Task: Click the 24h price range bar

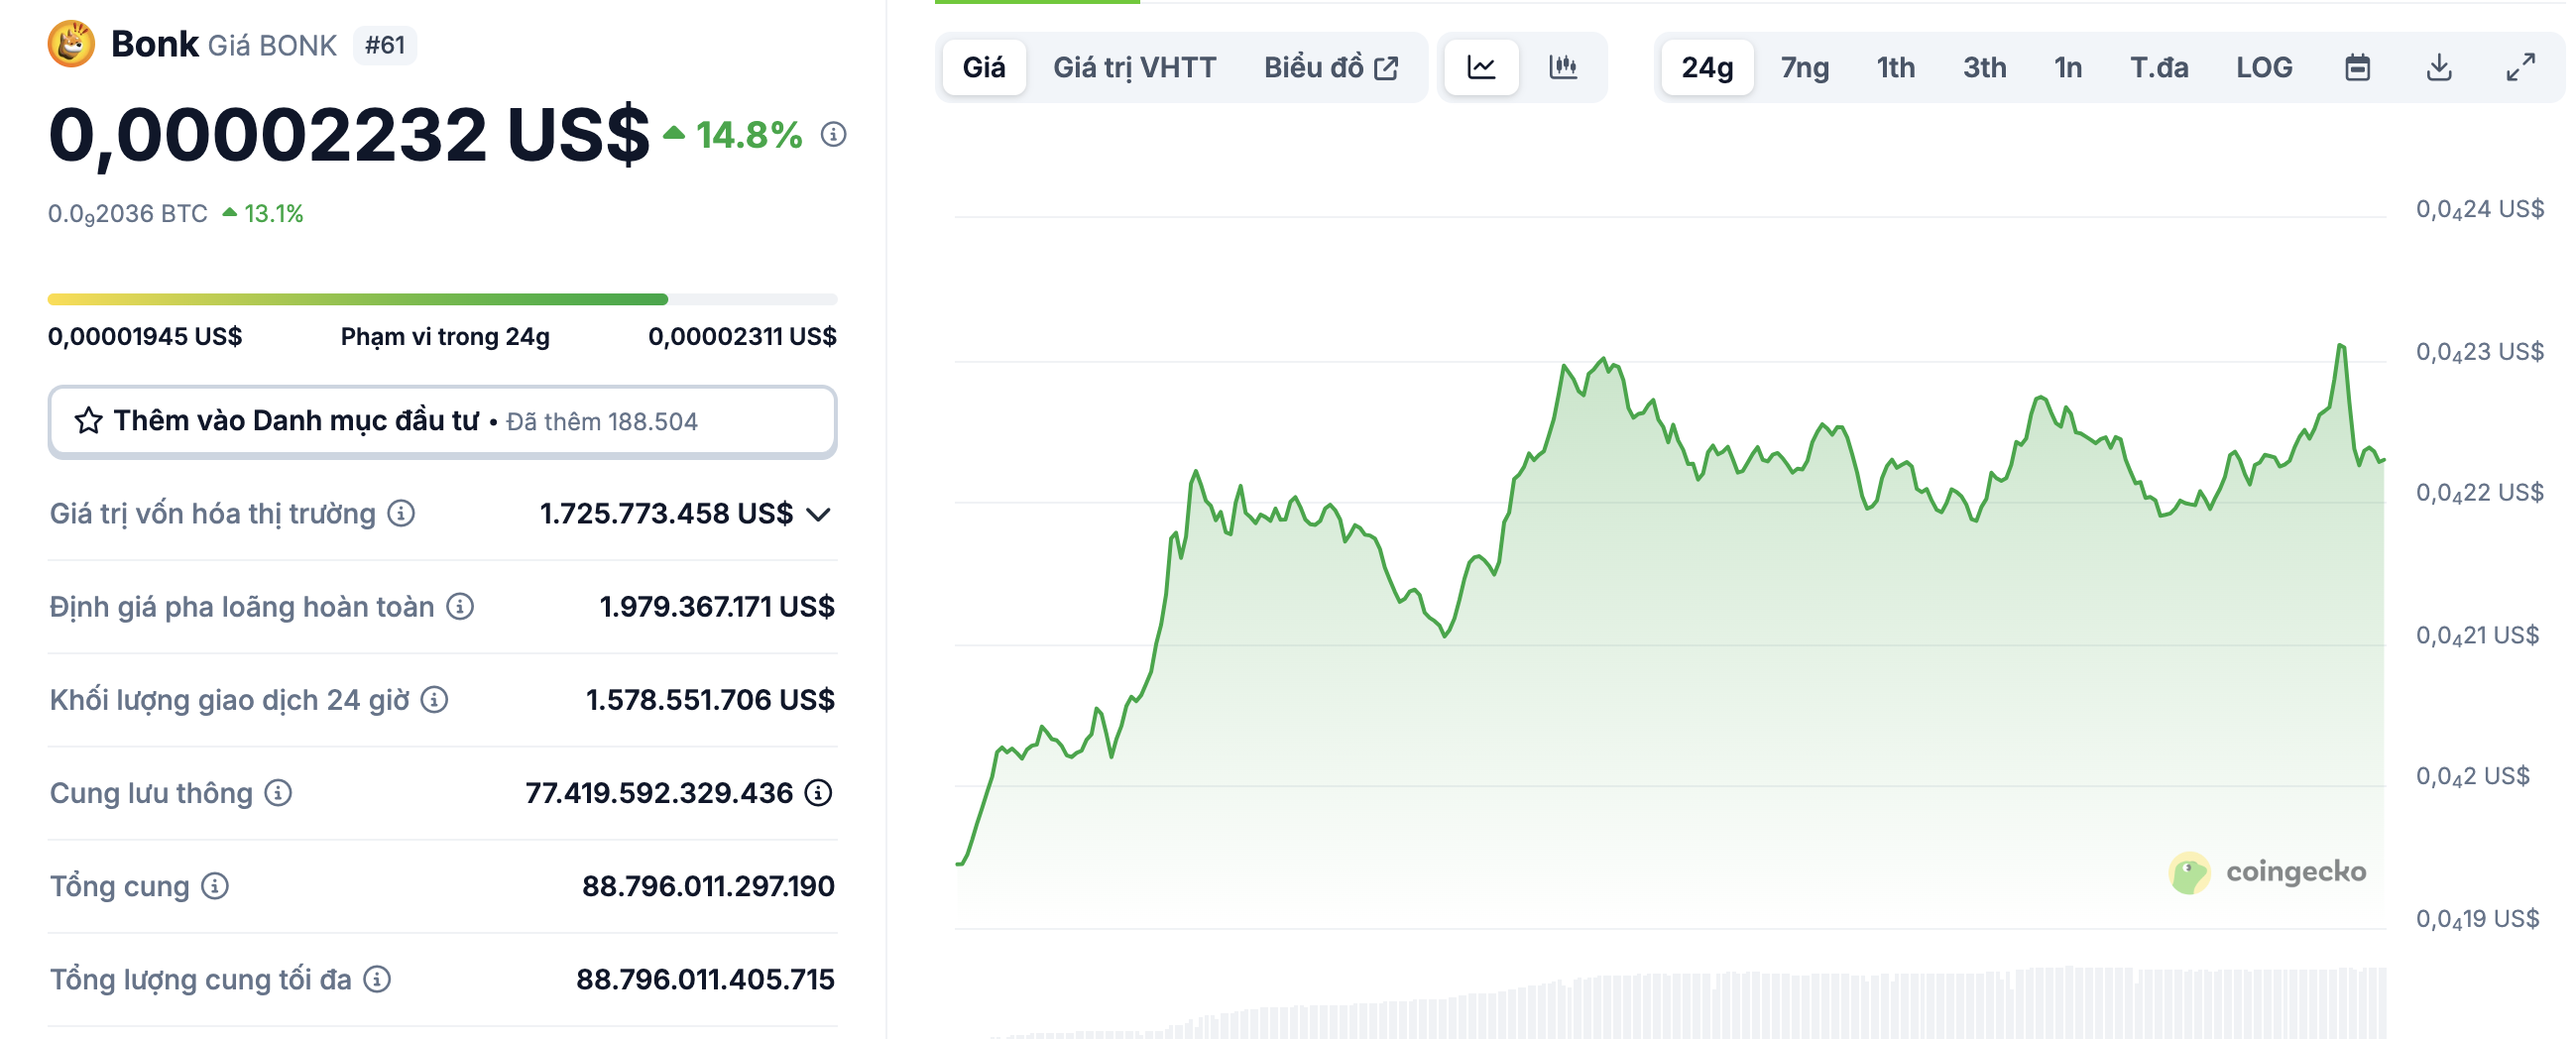Action: pyautogui.click(x=442, y=299)
